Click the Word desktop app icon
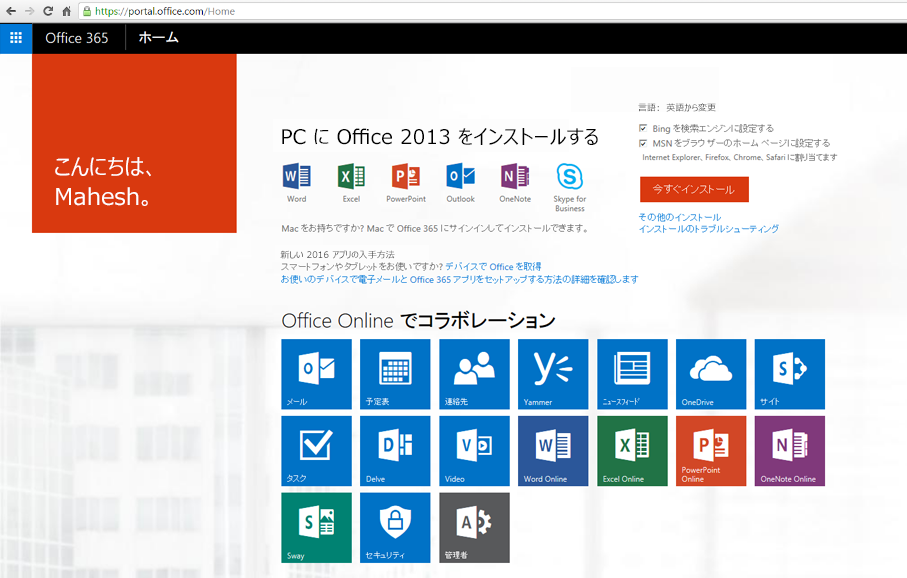 coord(296,176)
